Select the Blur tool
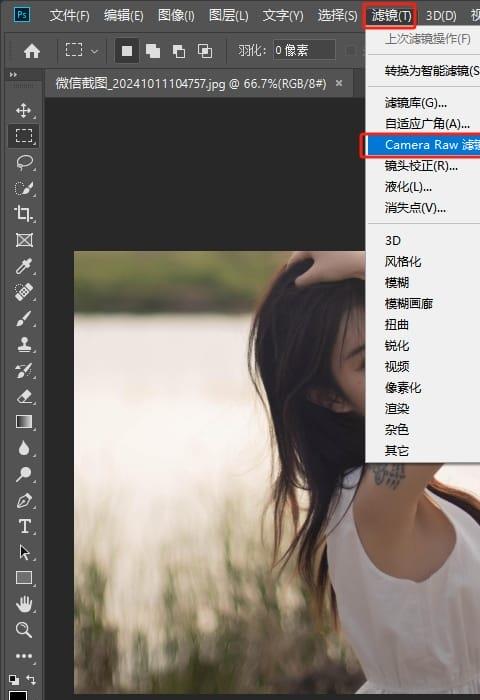 point(24,448)
